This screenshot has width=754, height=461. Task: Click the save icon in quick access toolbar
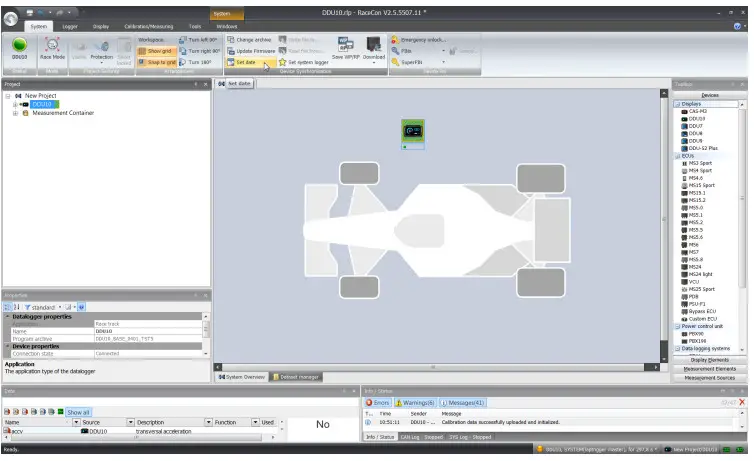30,12
